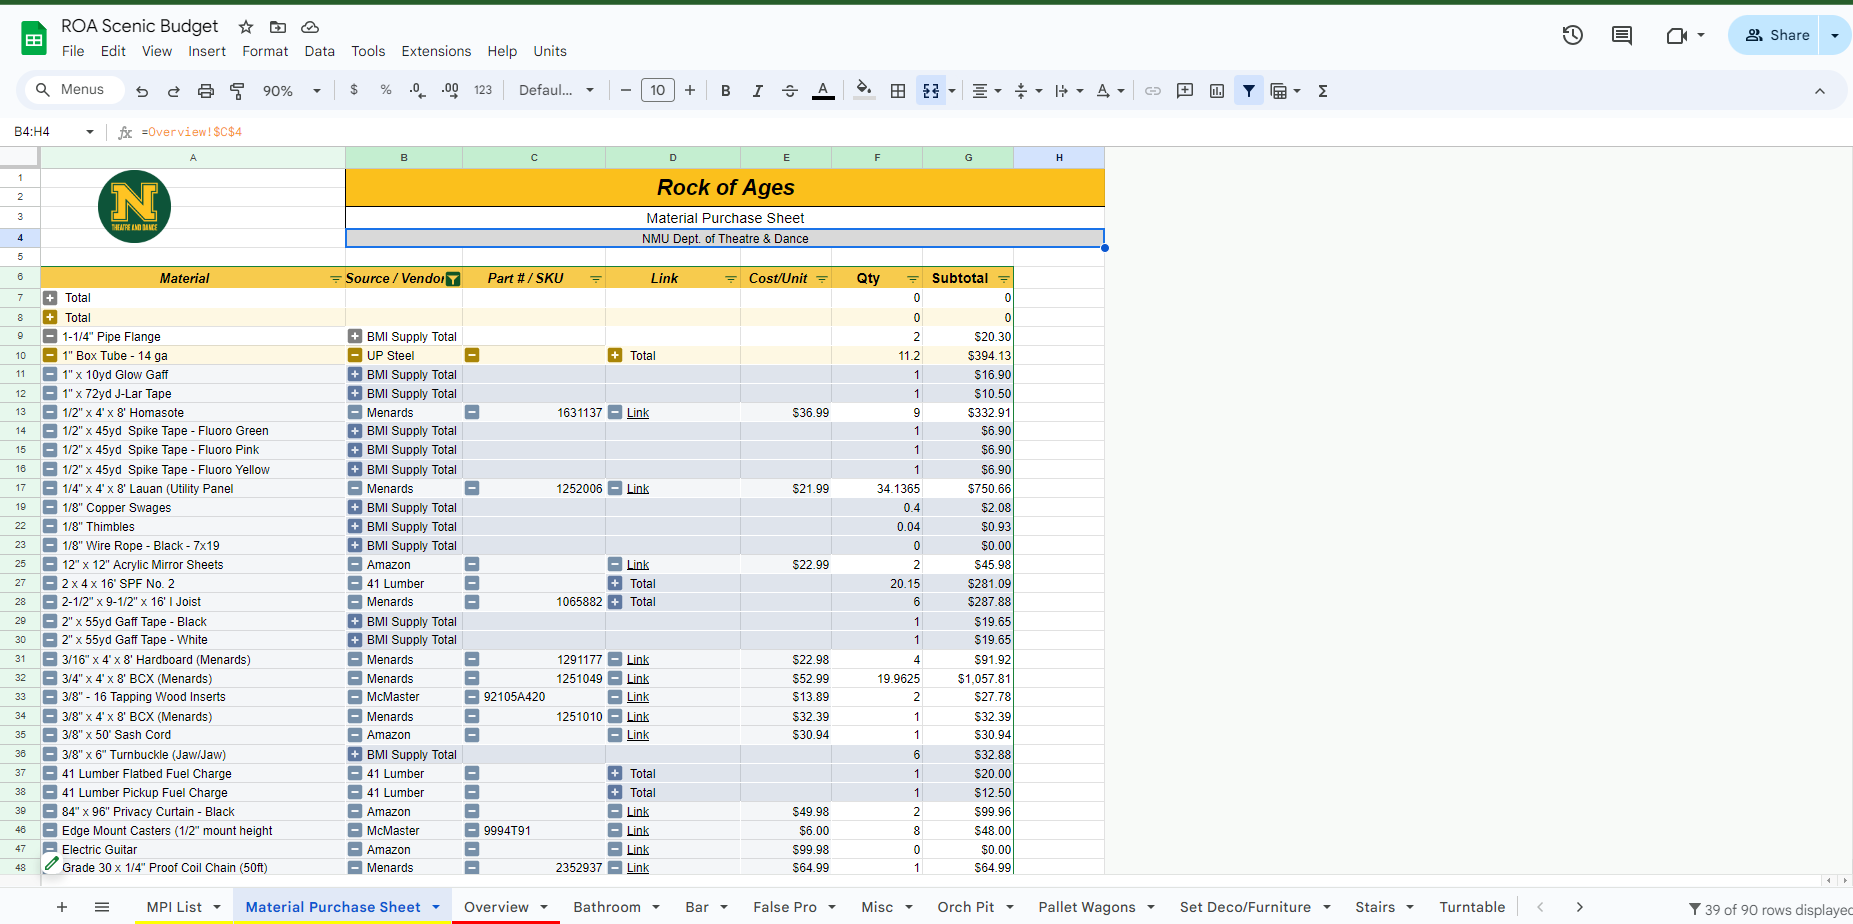Insert a comment
This screenshot has height=924, width=1853.
click(x=1185, y=91)
